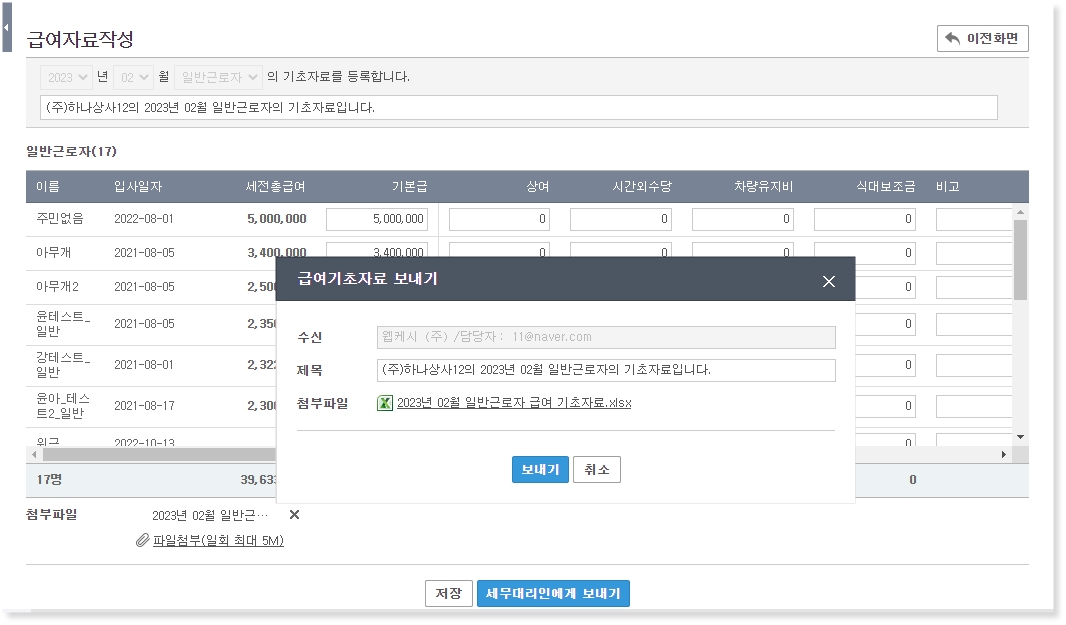1066x625 pixels.
Task: Open the 일반근로자 type dropdown
Action: [x=218, y=77]
